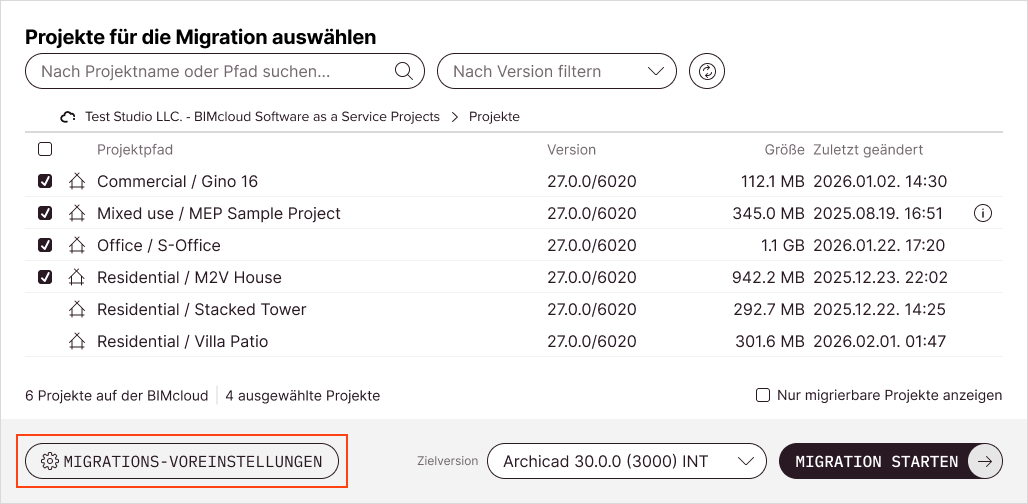This screenshot has height=504, width=1028.
Task: Click the house icon beside Office / S-Office
Action: coord(77,245)
